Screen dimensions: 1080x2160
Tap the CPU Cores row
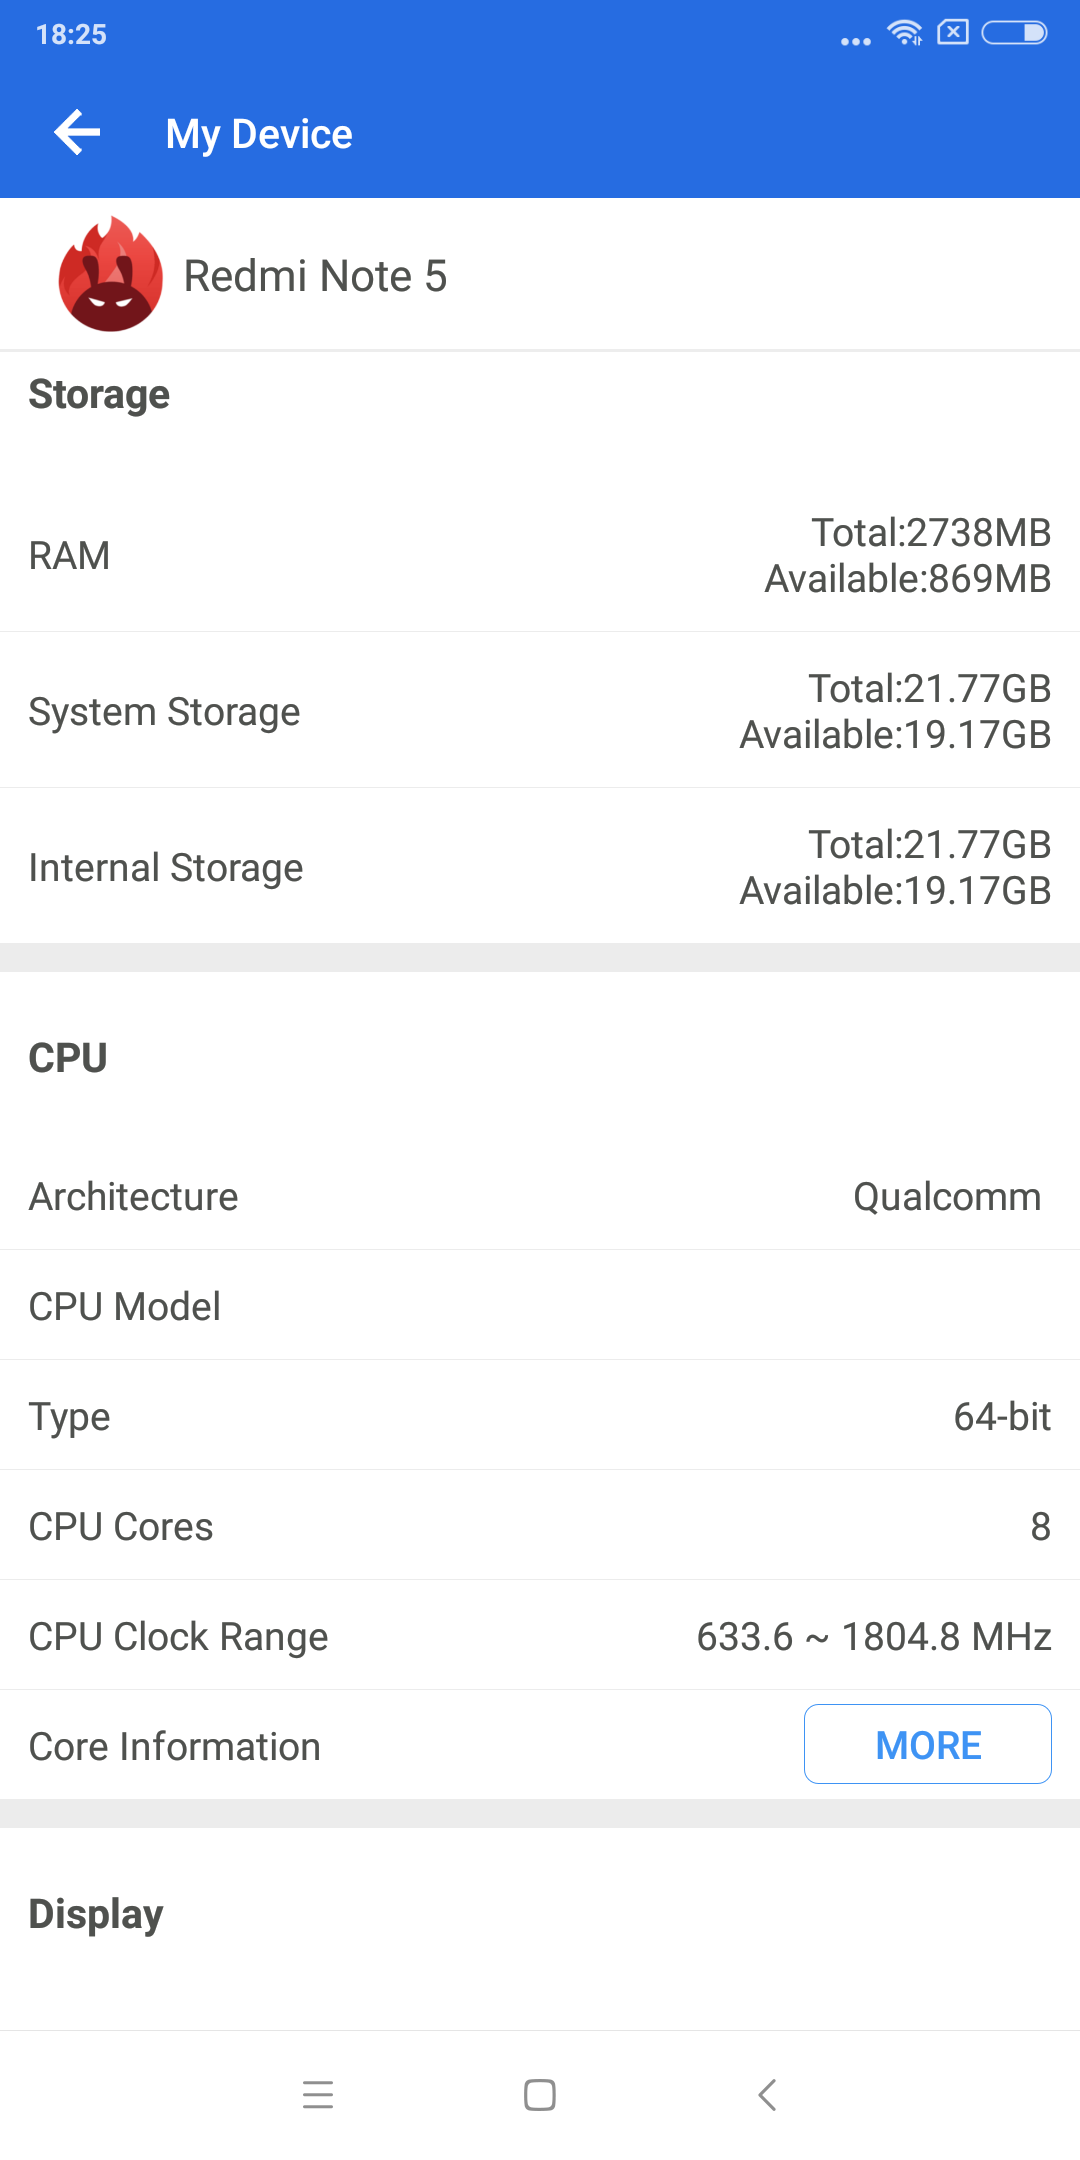pos(540,1526)
